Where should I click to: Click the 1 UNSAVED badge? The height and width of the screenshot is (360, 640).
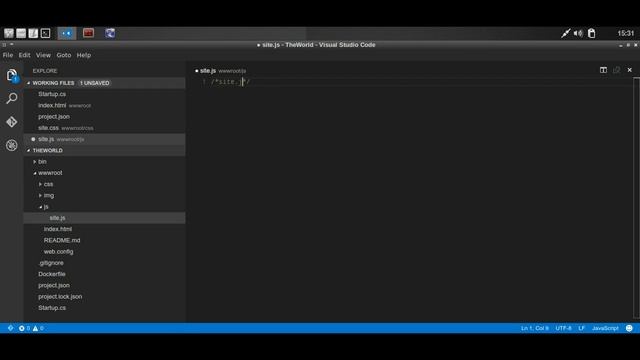tap(95, 83)
